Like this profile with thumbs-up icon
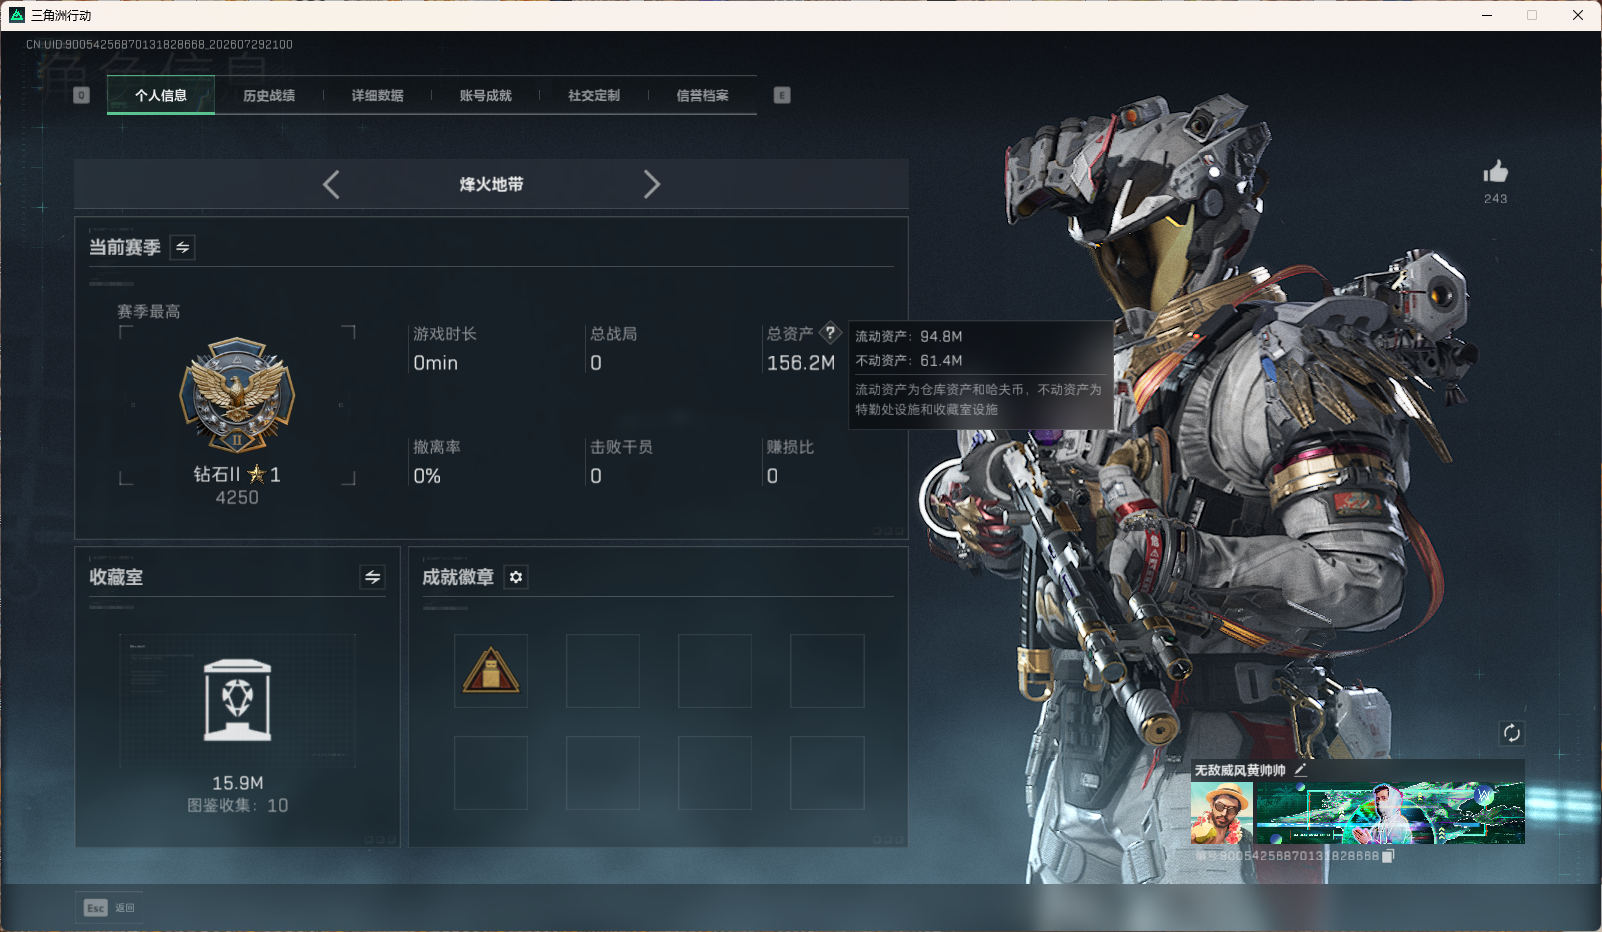This screenshot has width=1602, height=932. tap(1496, 171)
